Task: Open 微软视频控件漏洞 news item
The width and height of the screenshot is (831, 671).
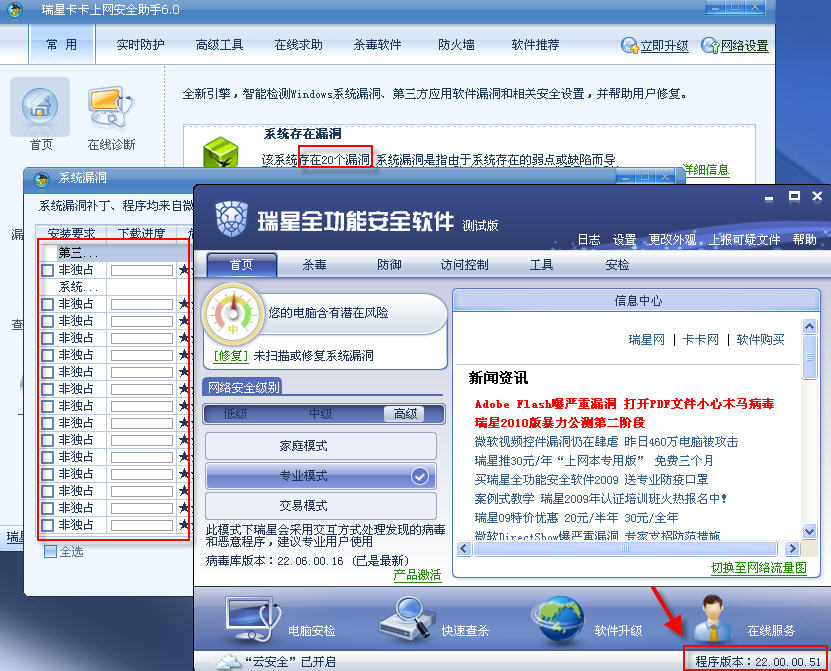Action: click(606, 442)
